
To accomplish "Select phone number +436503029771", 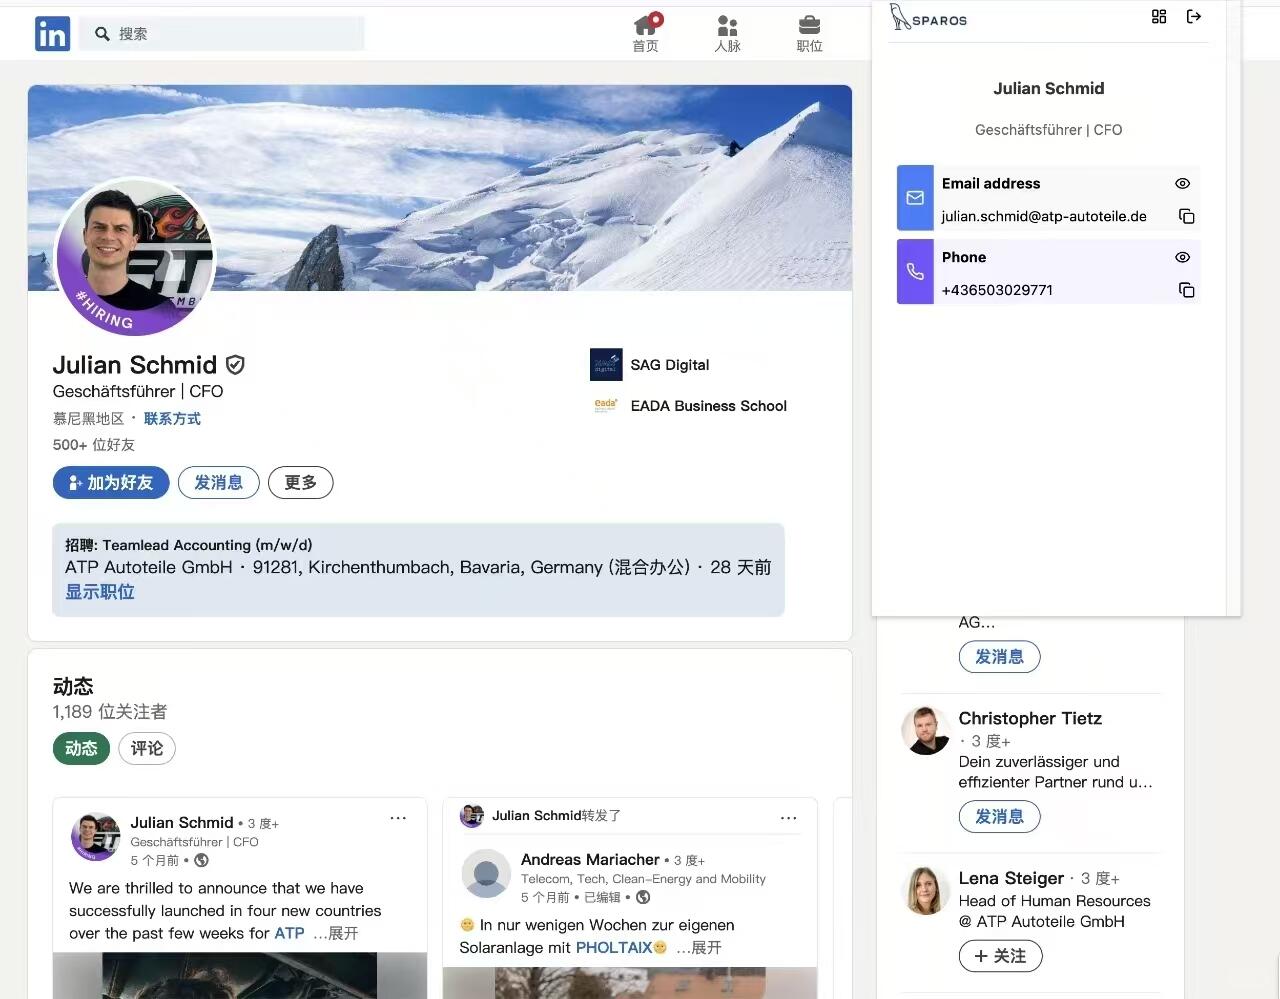I will pyautogui.click(x=997, y=290).
